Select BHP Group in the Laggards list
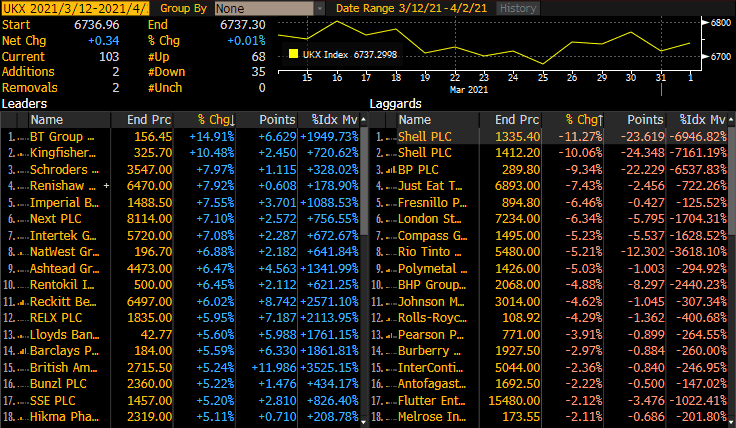 (x=548, y=285)
